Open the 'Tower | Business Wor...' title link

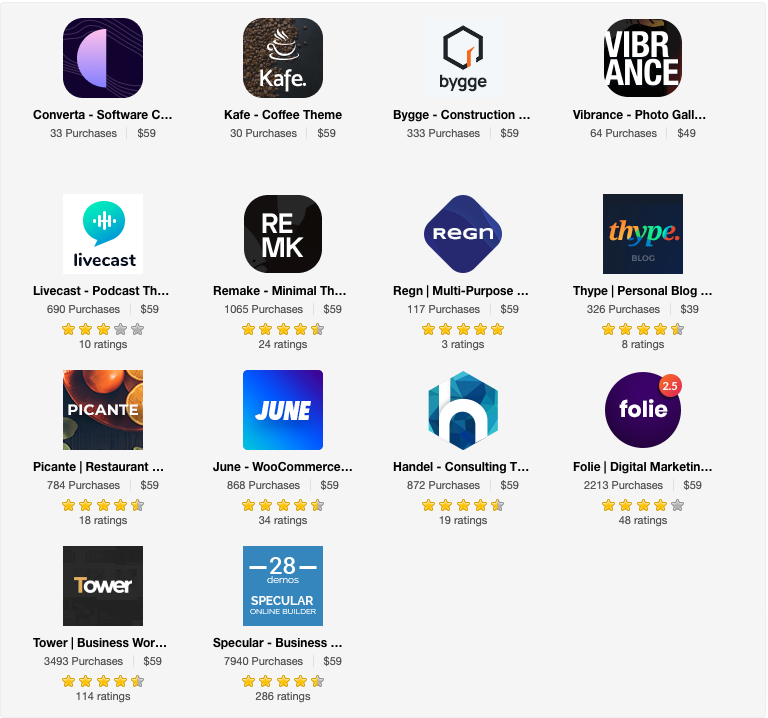pyautogui.click(x=100, y=643)
